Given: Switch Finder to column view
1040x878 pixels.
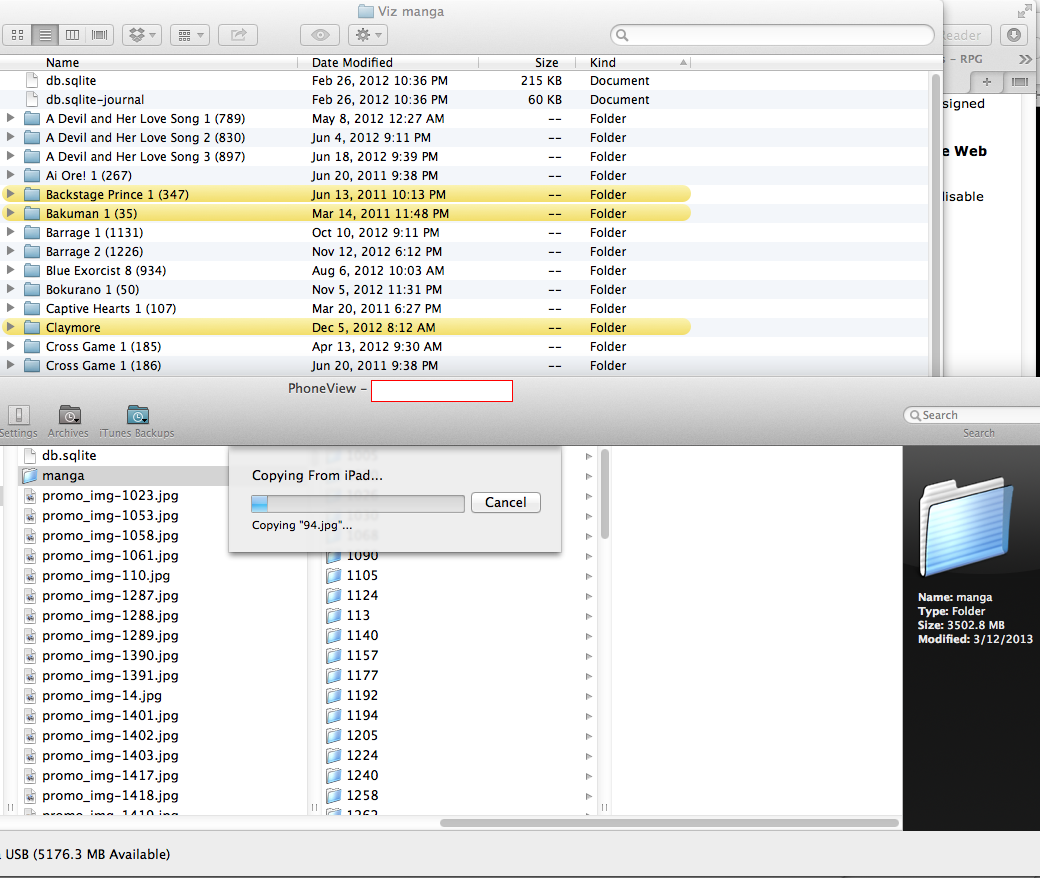Looking at the screenshot, I should 72,35.
